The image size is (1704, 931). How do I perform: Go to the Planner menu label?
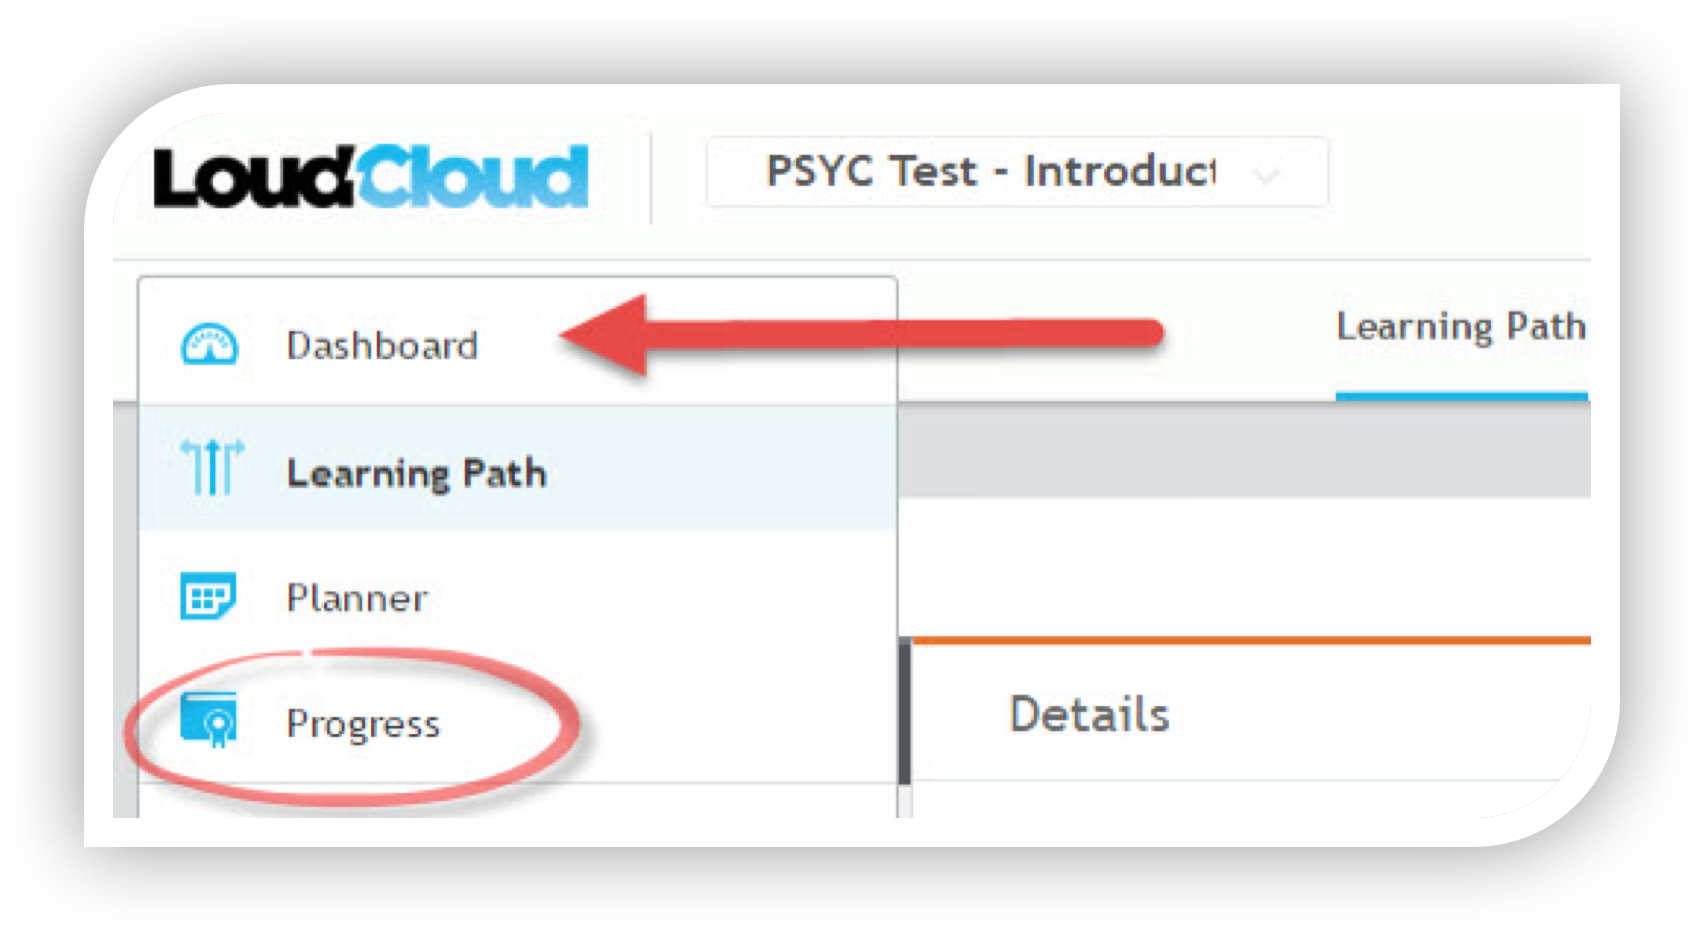(357, 598)
